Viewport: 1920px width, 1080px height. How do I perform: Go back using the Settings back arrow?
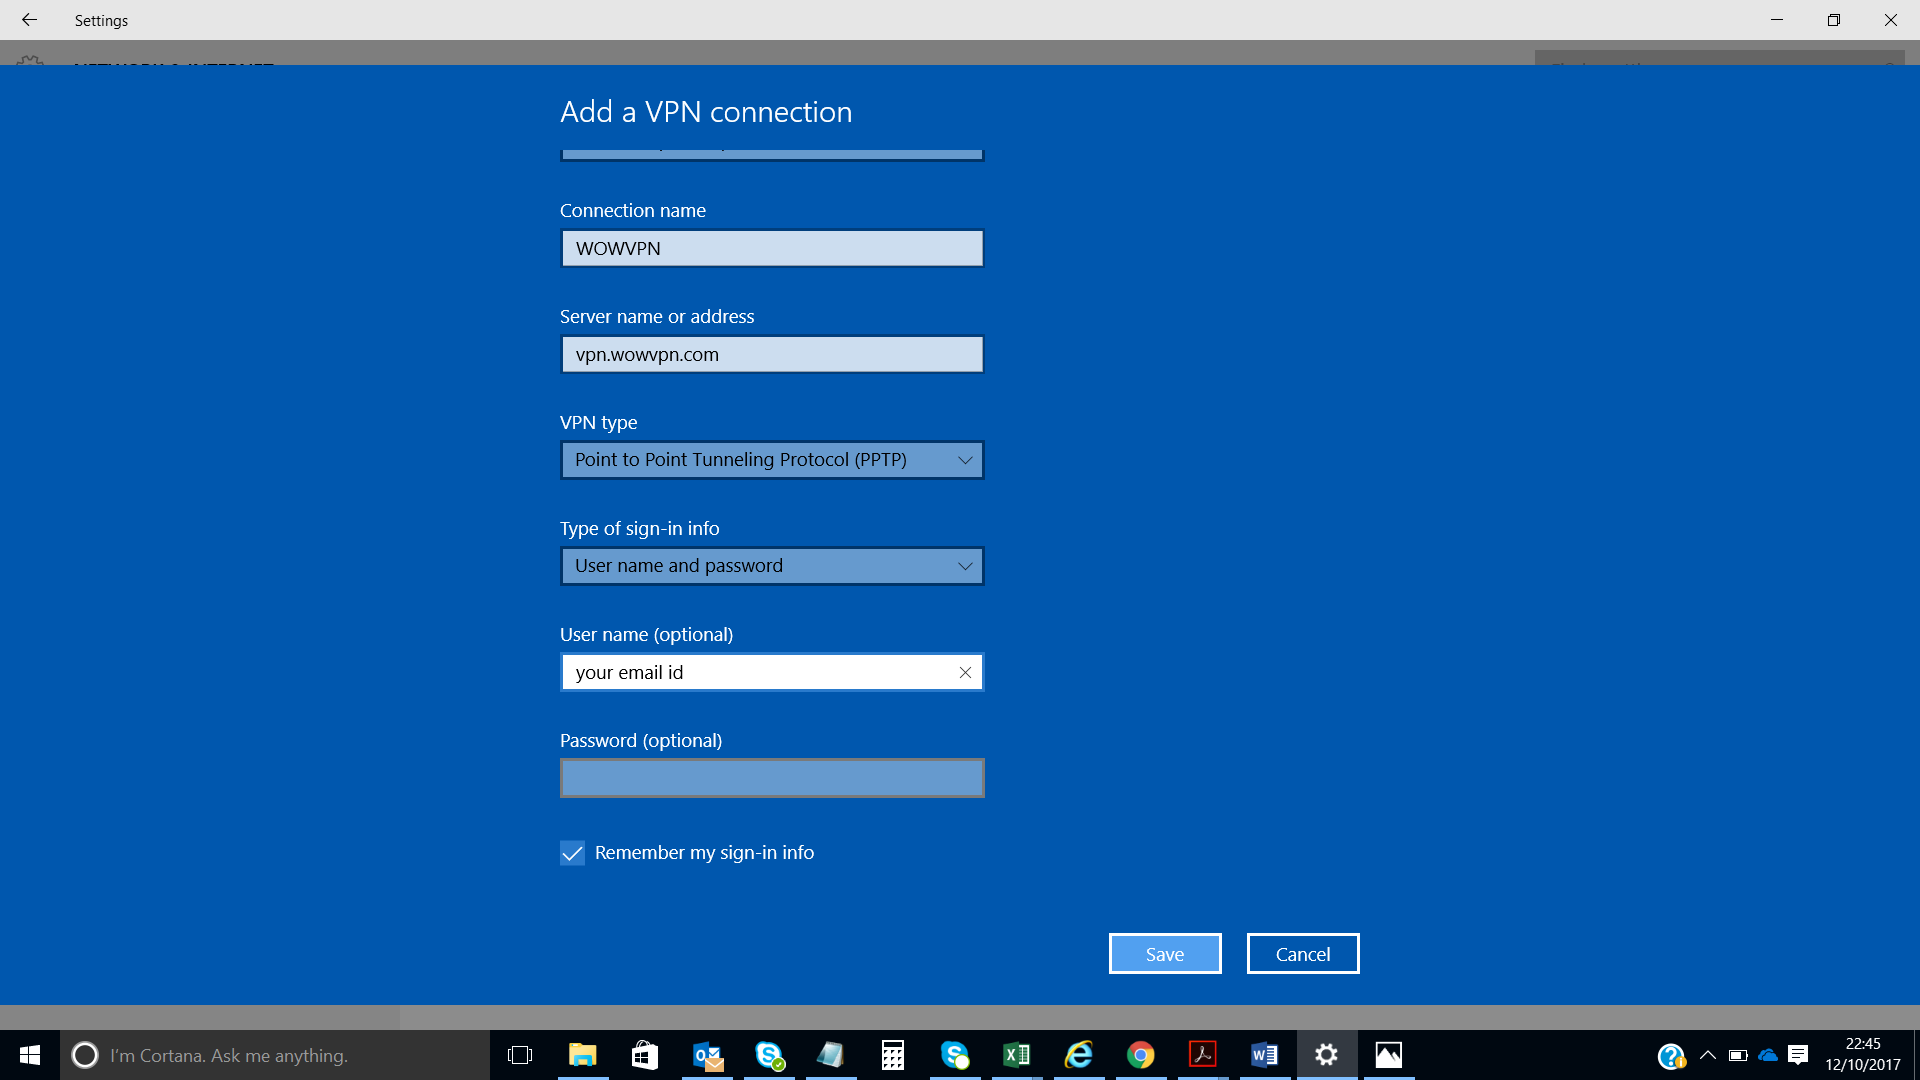[x=29, y=20]
